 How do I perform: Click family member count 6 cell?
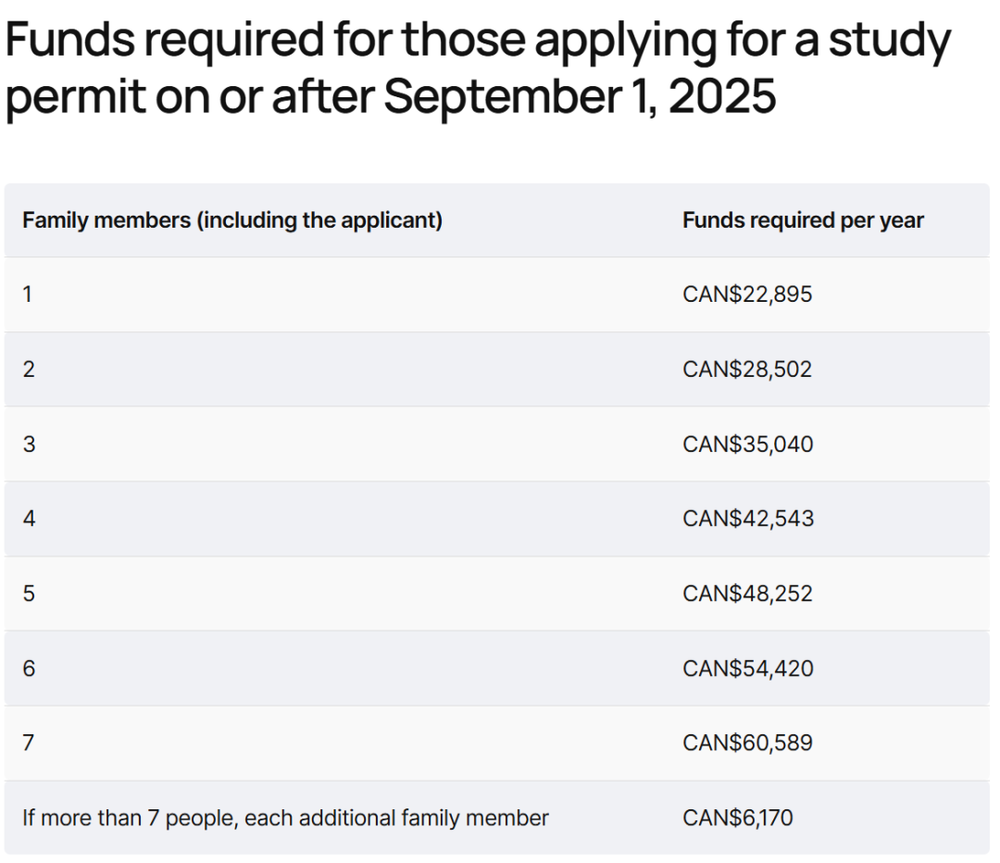[x=29, y=668]
